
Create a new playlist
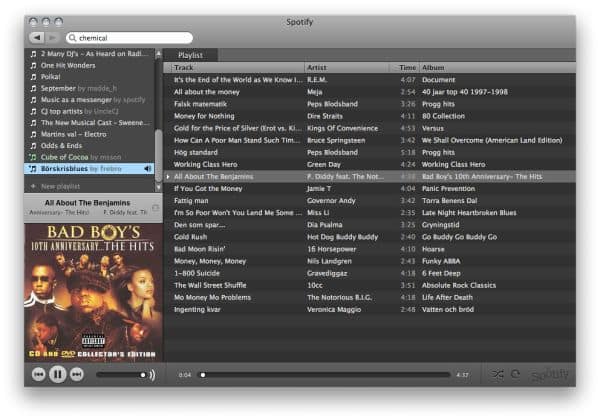click(57, 186)
